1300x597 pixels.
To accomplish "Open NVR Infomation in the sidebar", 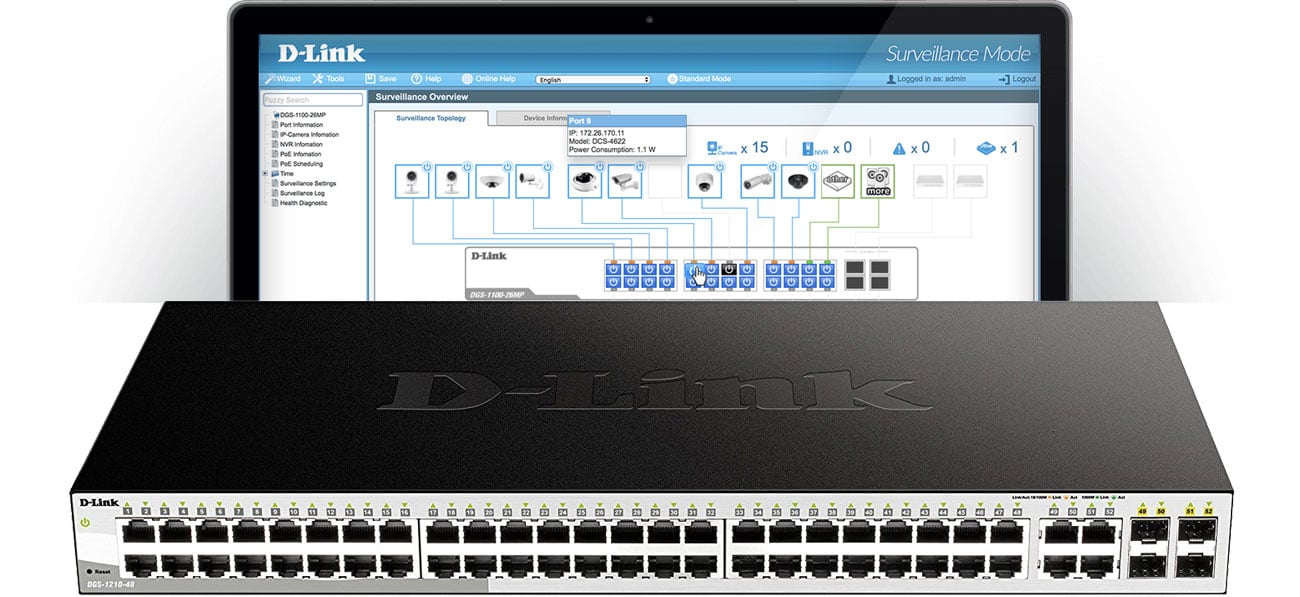I will pos(297,144).
